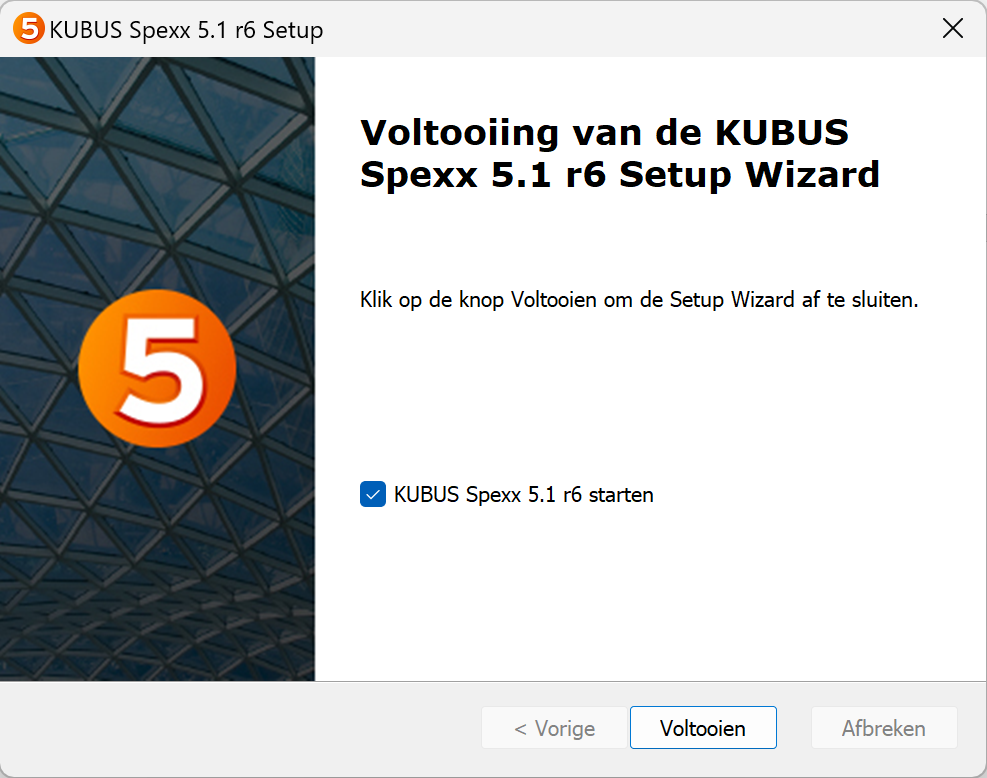Click the 'Spexx 5.1 r6 Setup Wizard' heading line

[620, 174]
